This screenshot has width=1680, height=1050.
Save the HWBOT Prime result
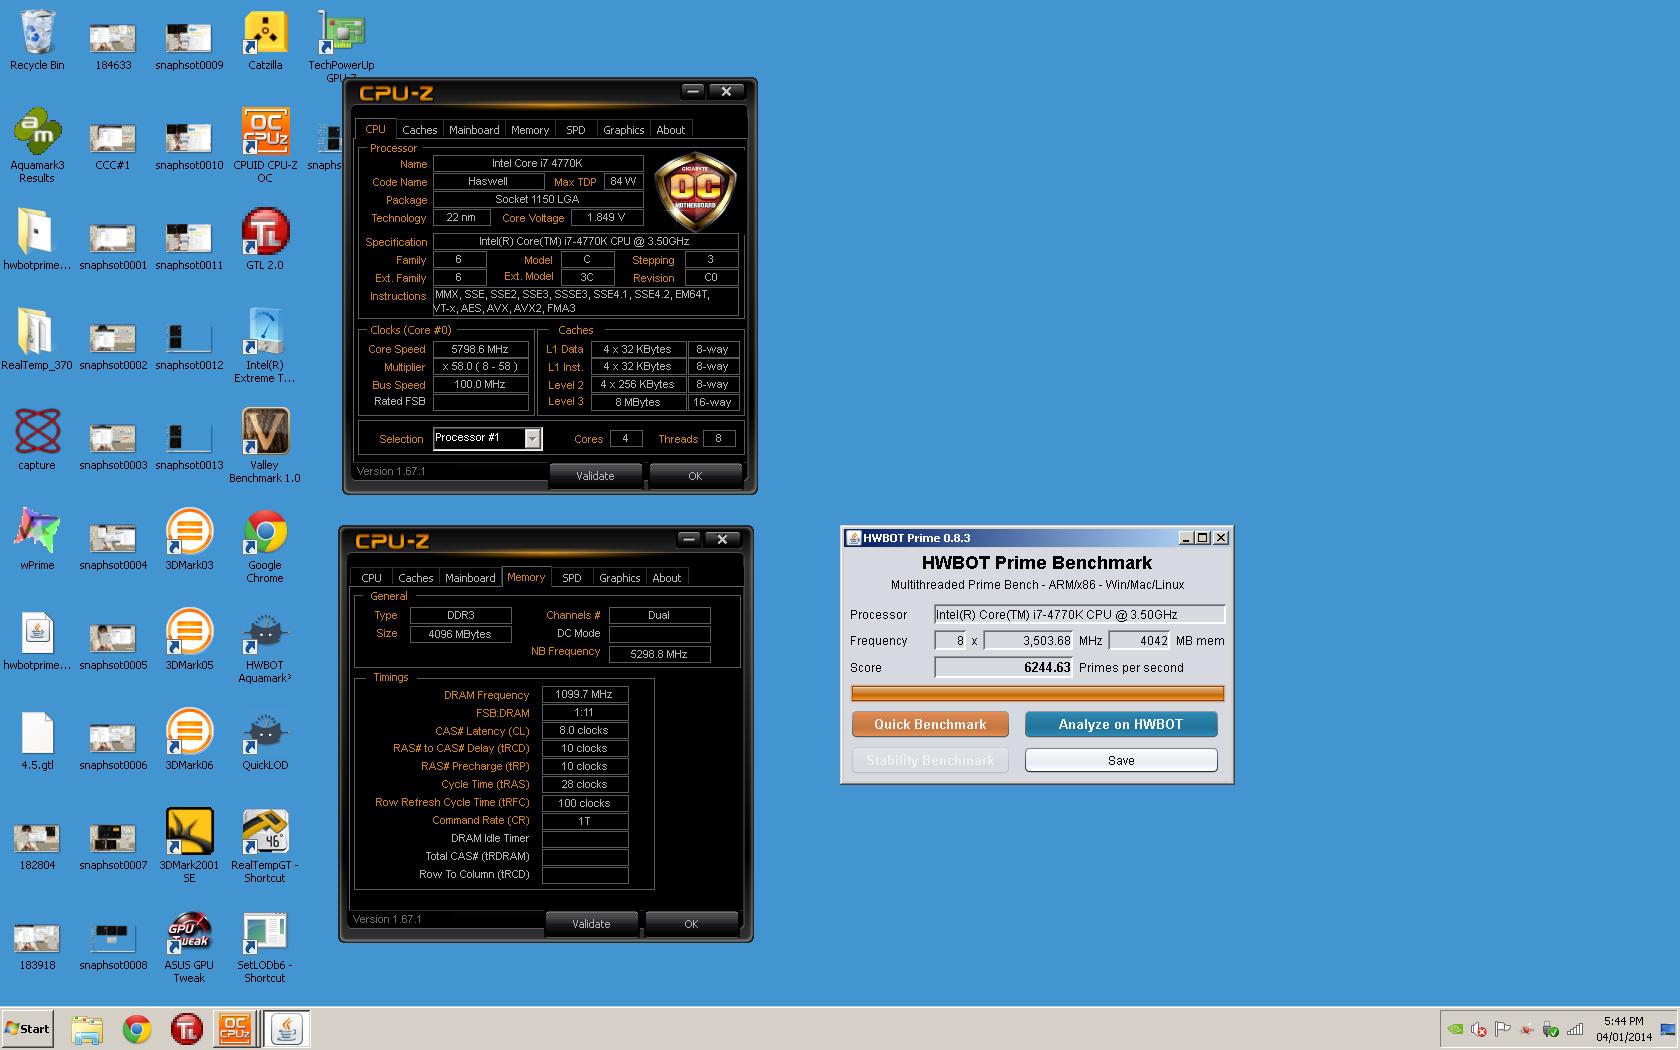(x=1121, y=760)
